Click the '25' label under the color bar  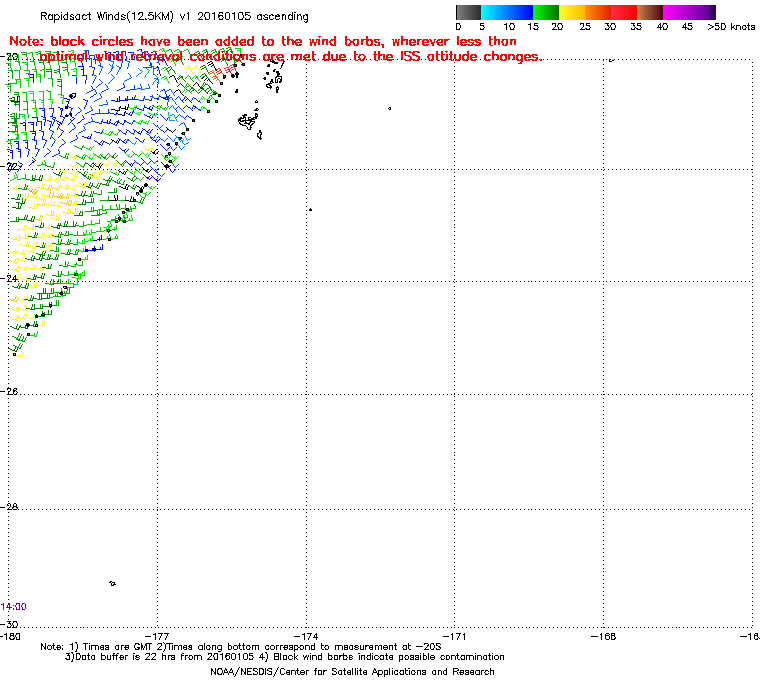tap(585, 27)
